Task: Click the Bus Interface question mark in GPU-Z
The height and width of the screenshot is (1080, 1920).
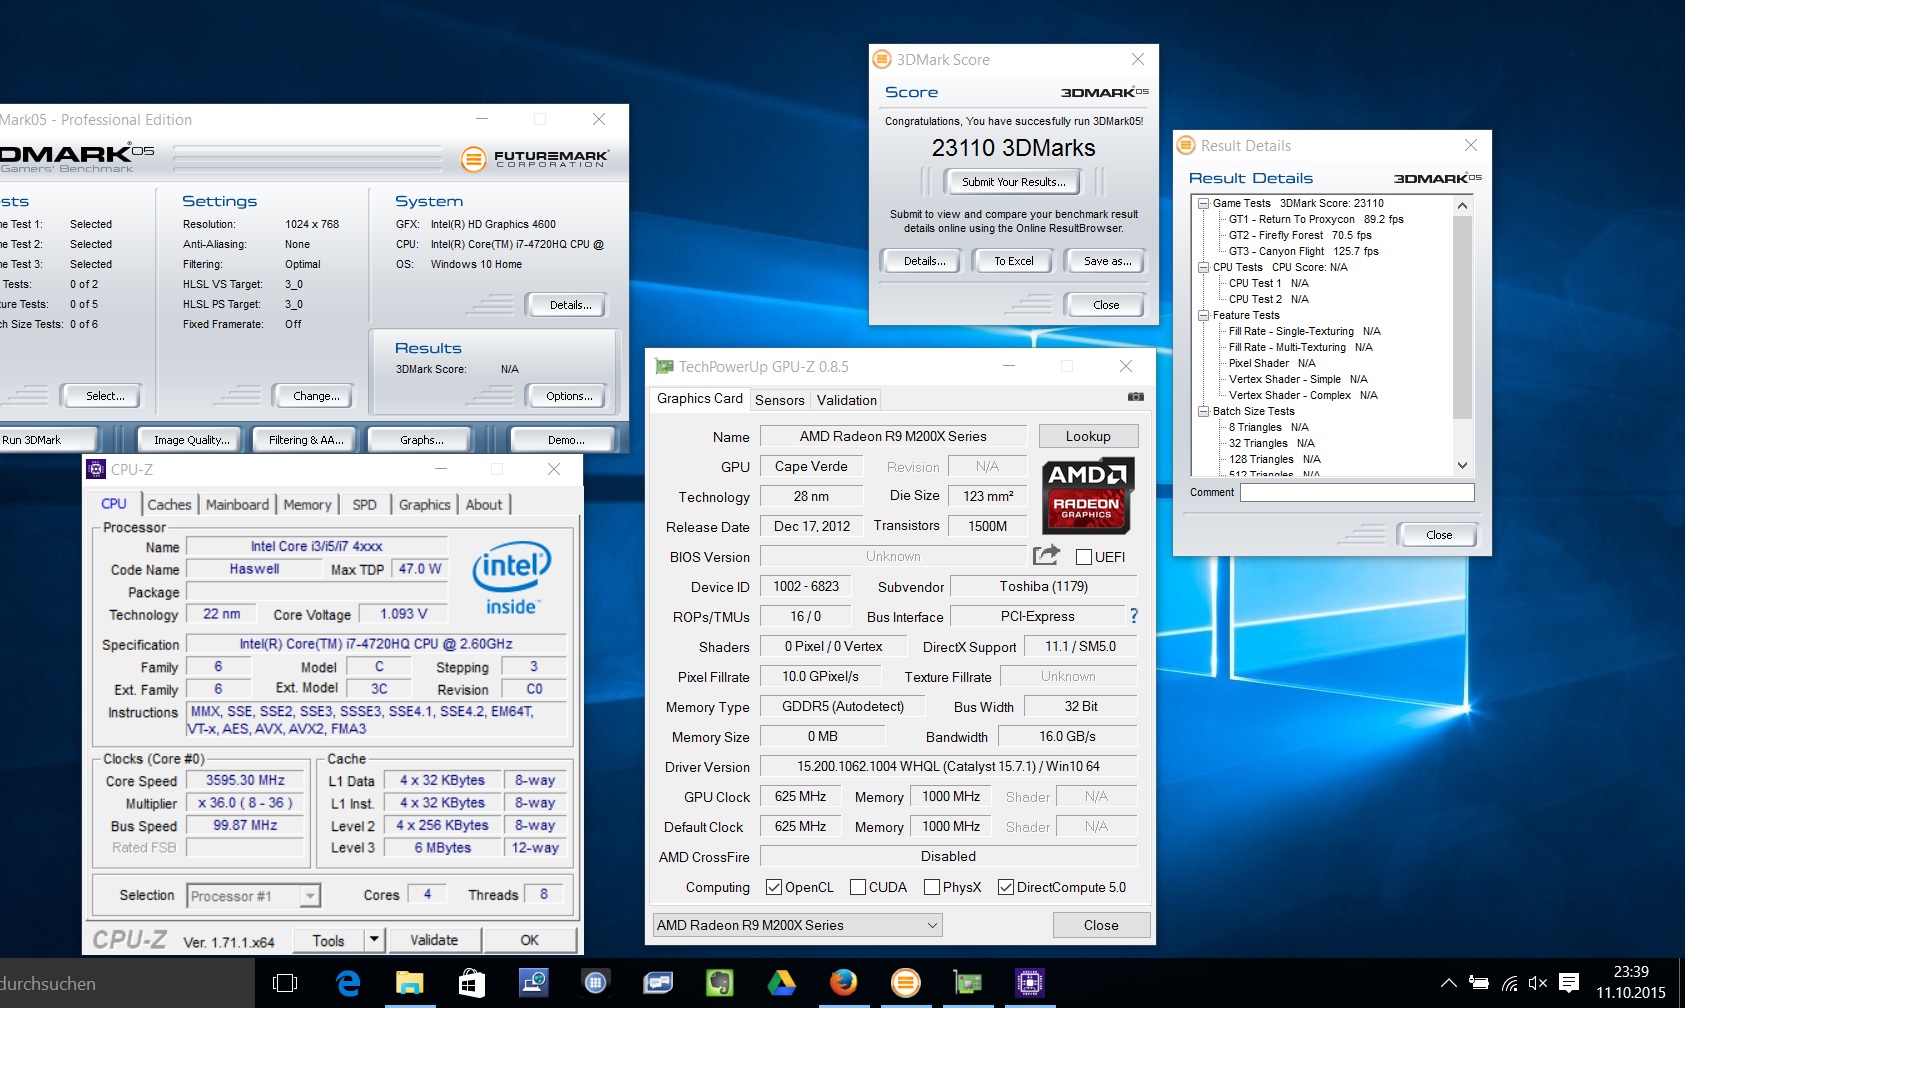Action: pos(1134,616)
